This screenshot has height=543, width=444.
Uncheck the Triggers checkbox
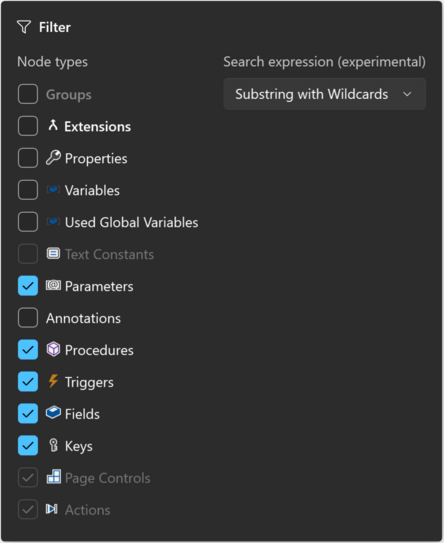point(28,382)
